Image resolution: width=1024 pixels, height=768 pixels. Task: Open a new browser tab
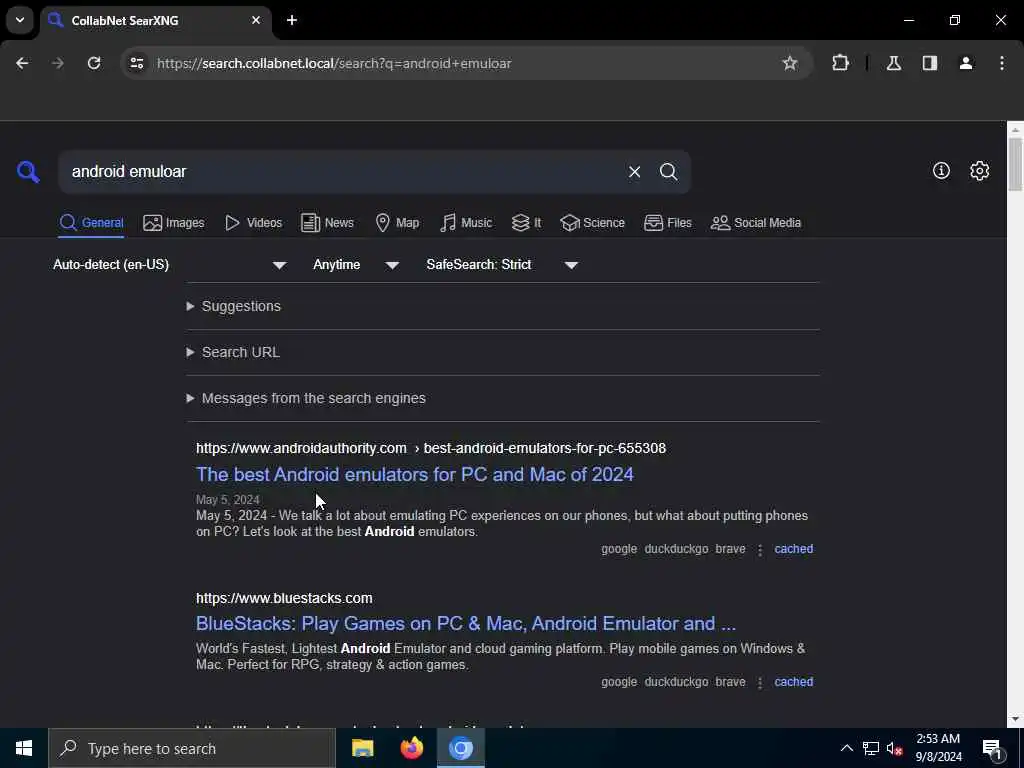pos(292,20)
